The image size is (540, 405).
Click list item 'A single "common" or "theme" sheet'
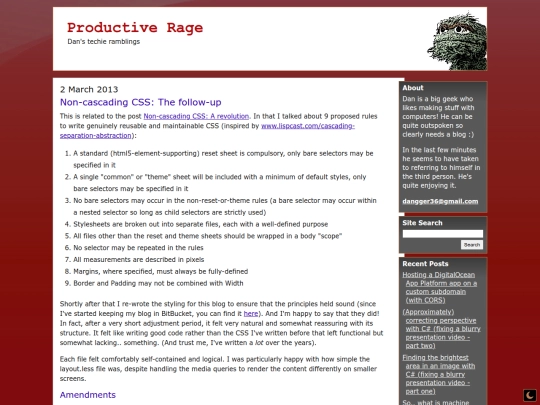click(x=220, y=183)
